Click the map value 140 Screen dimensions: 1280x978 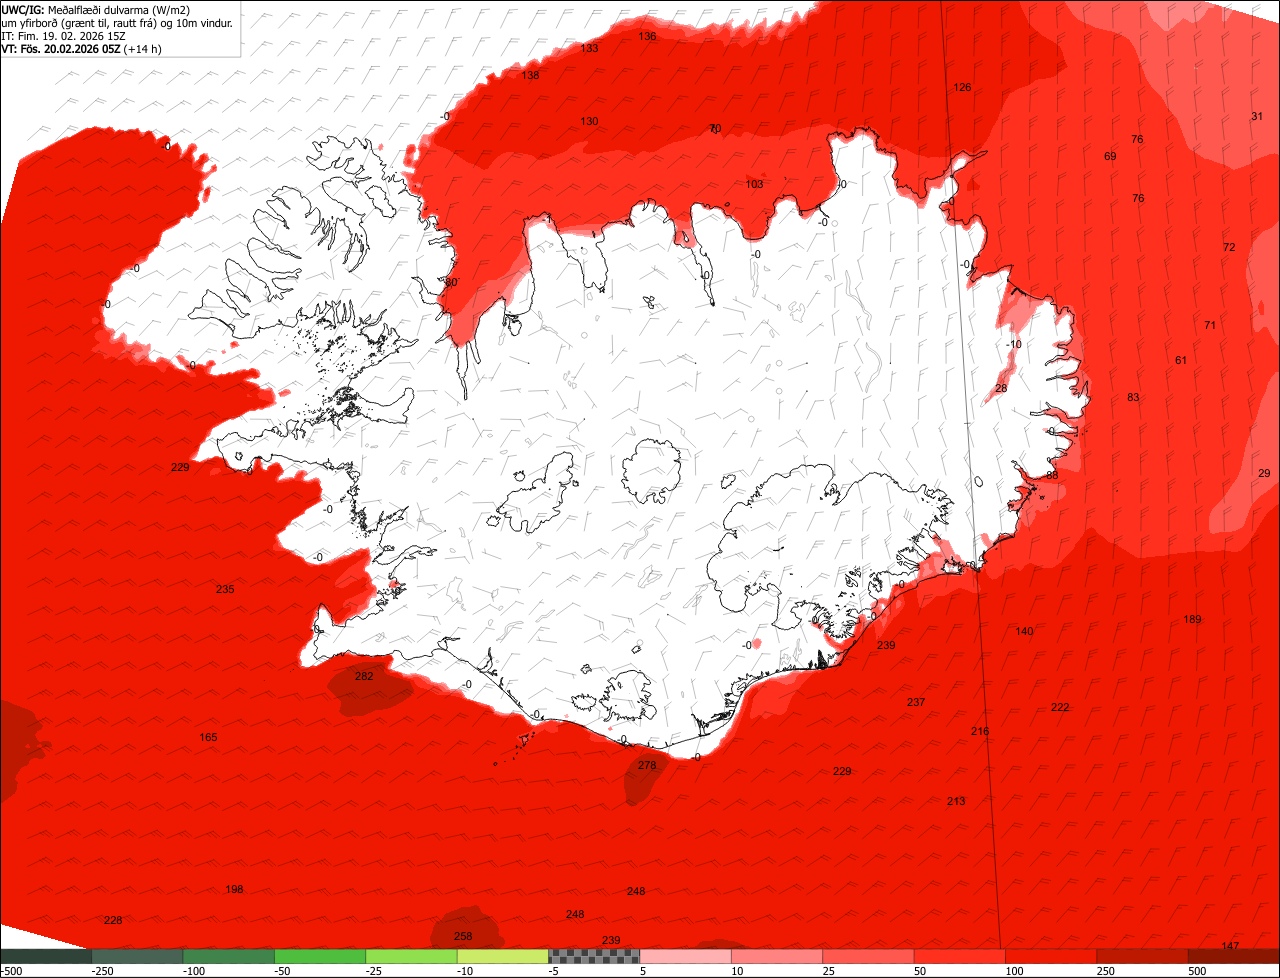(x=1024, y=632)
